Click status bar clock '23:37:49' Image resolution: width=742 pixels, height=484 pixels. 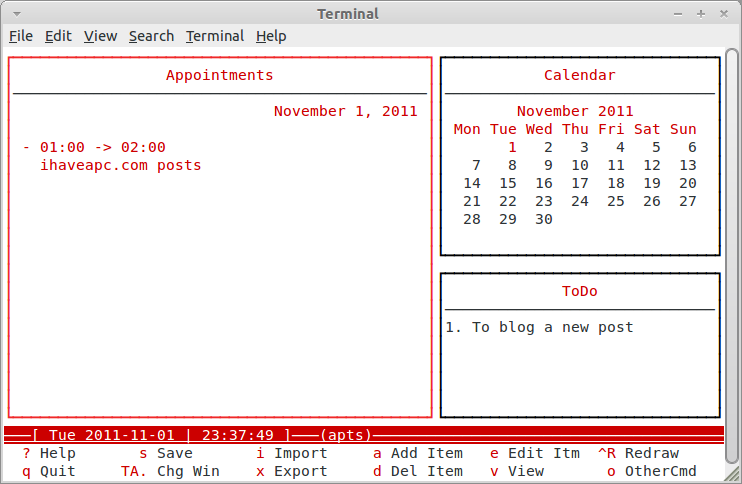[x=238, y=435]
